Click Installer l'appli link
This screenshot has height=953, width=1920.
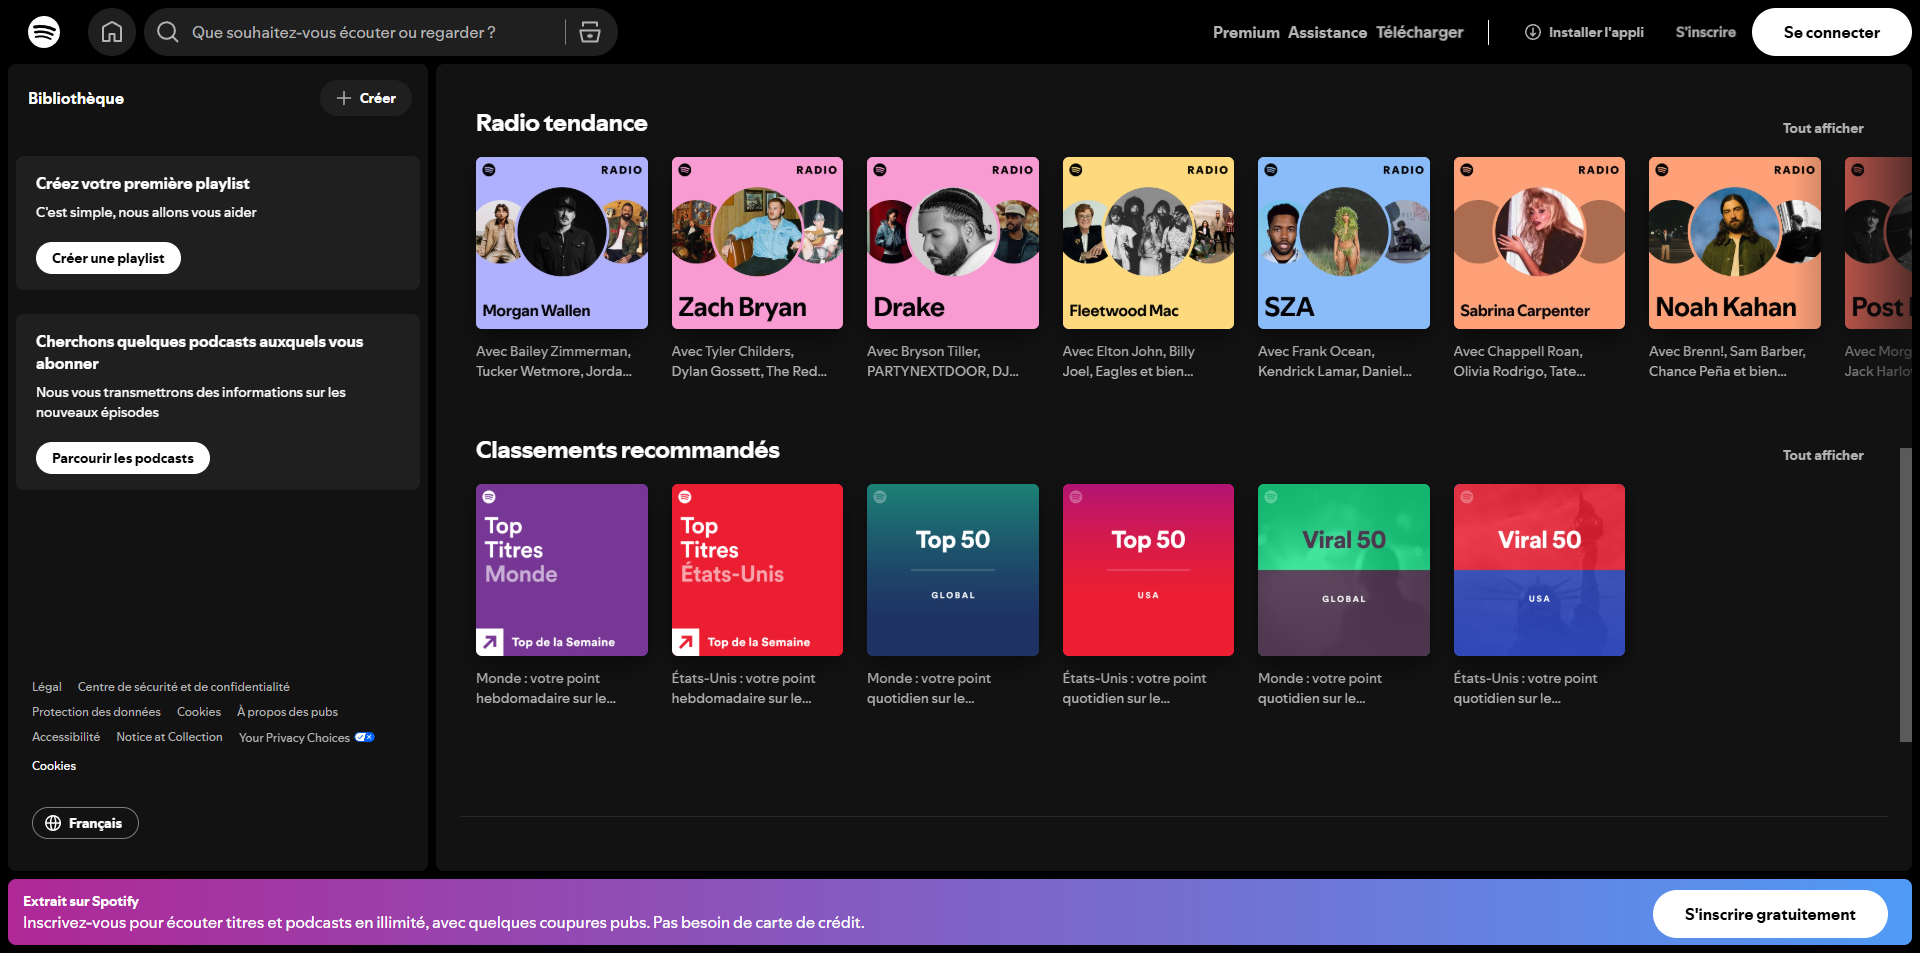(1584, 32)
